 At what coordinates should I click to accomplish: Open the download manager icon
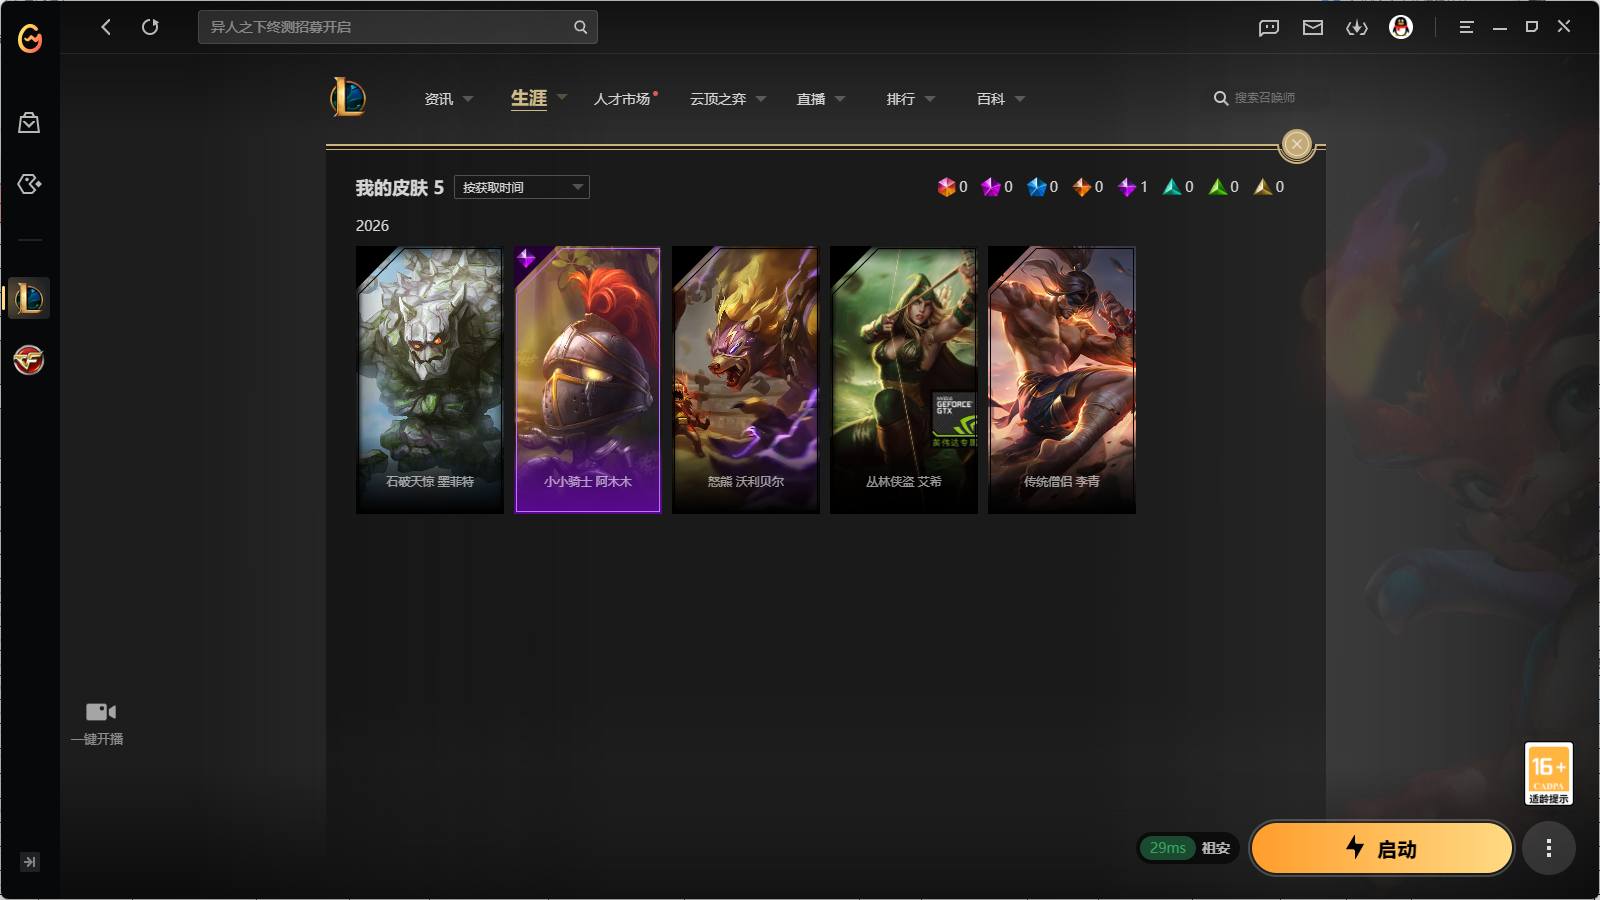click(x=1357, y=28)
